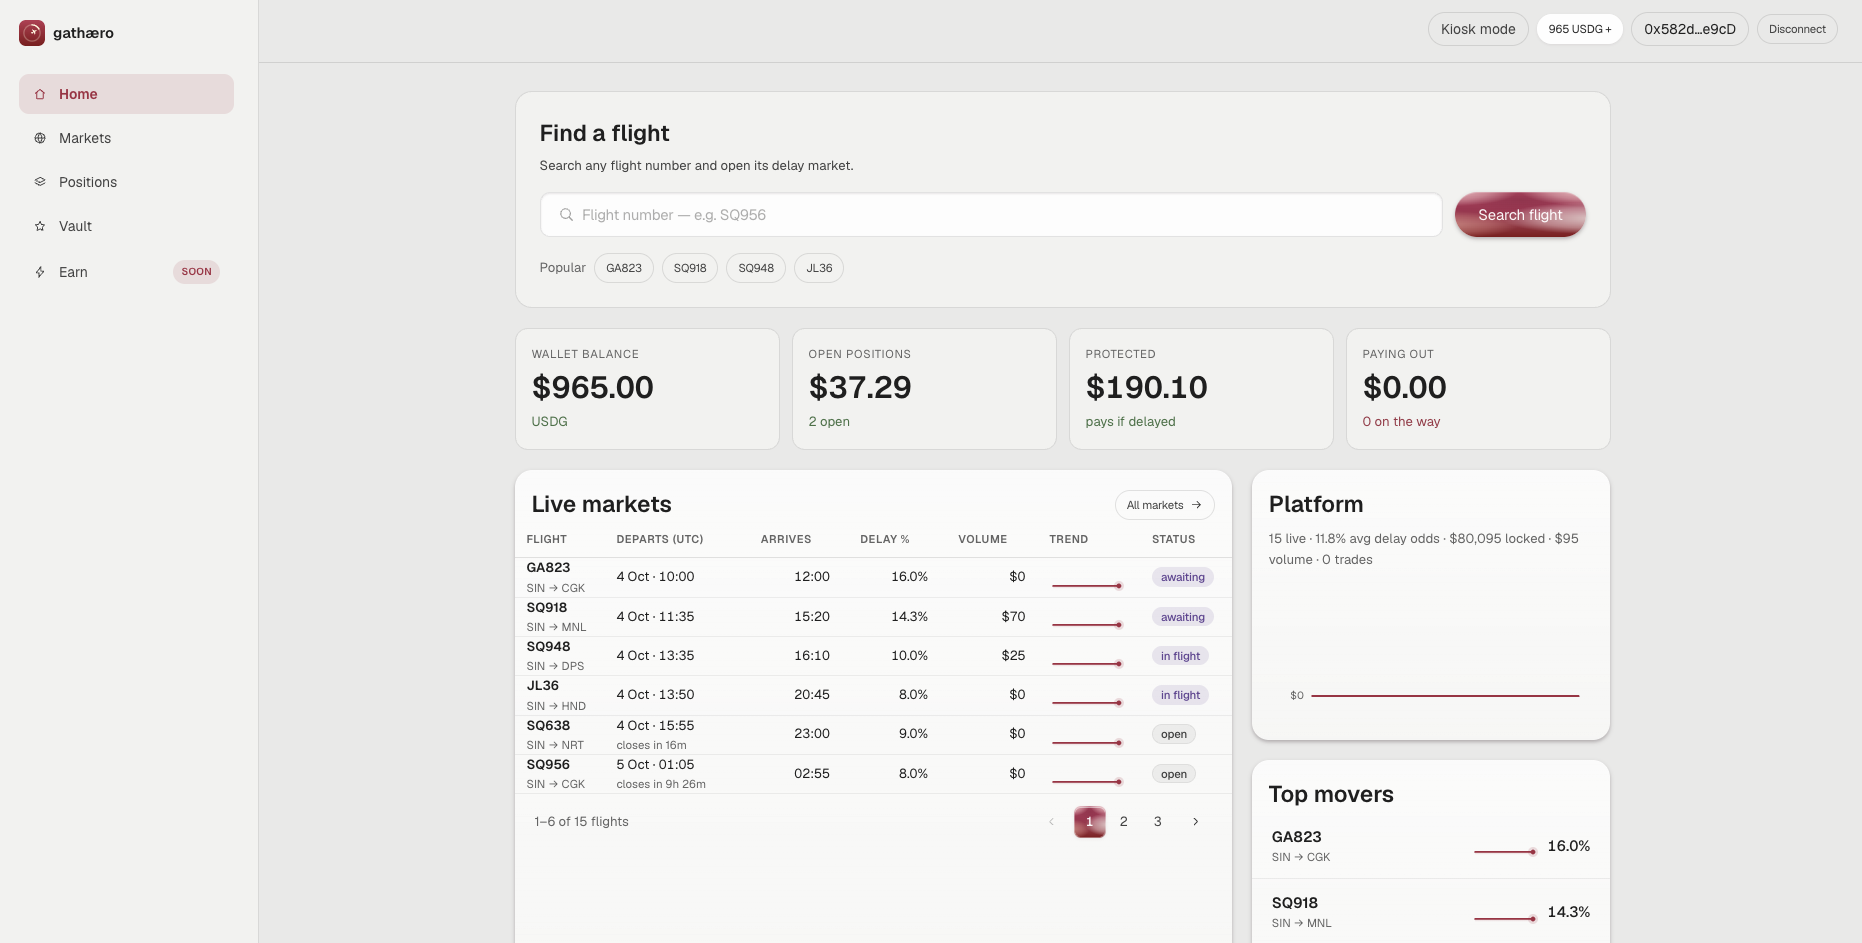
Task: Select popular flight chip SQ918
Action: pyautogui.click(x=690, y=268)
